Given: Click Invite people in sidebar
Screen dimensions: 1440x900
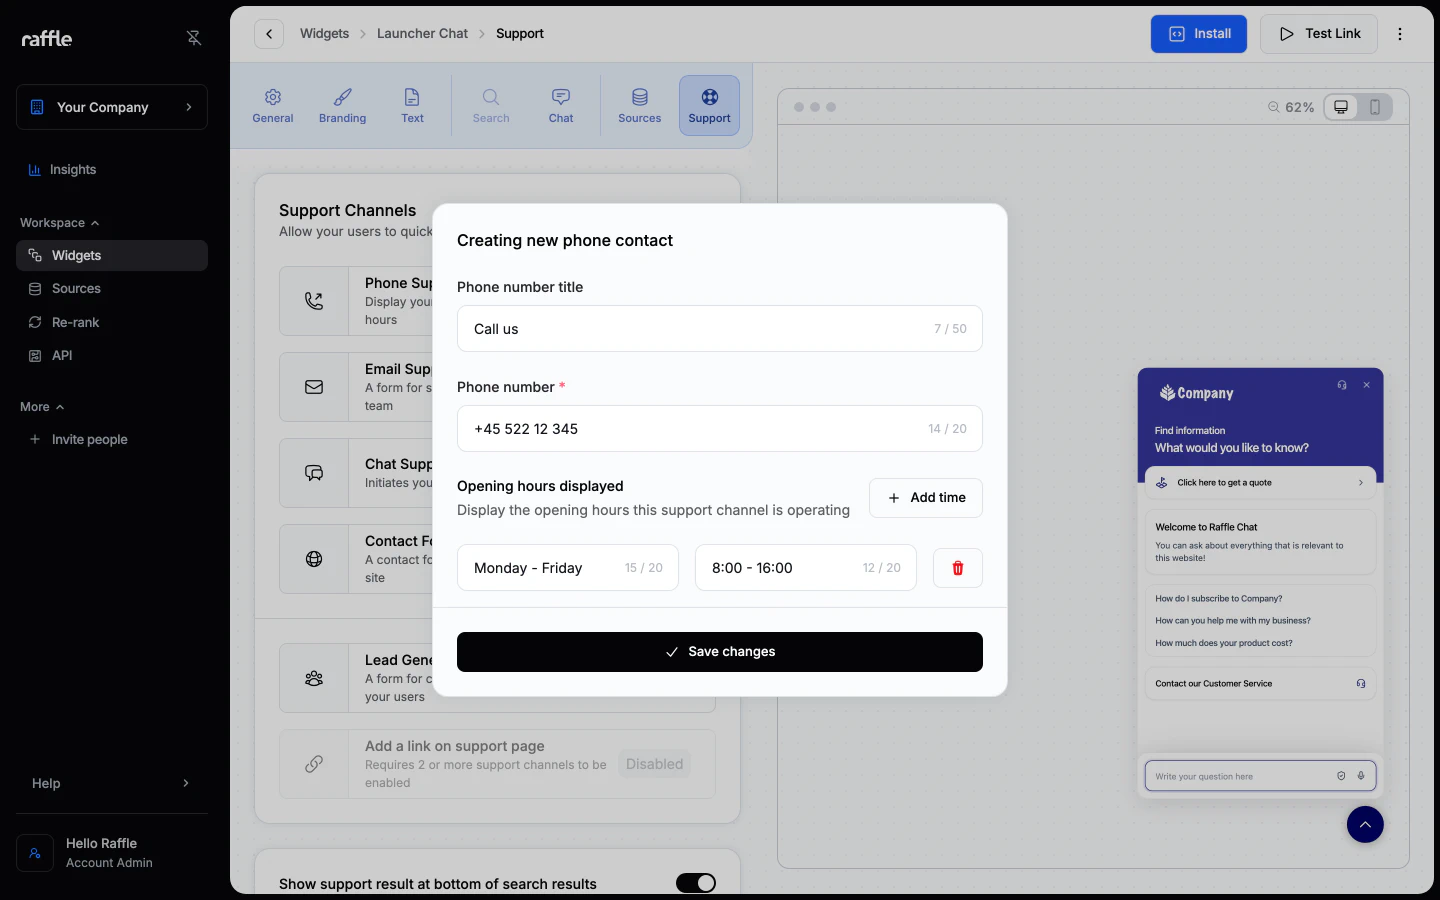Looking at the screenshot, I should coord(112,439).
